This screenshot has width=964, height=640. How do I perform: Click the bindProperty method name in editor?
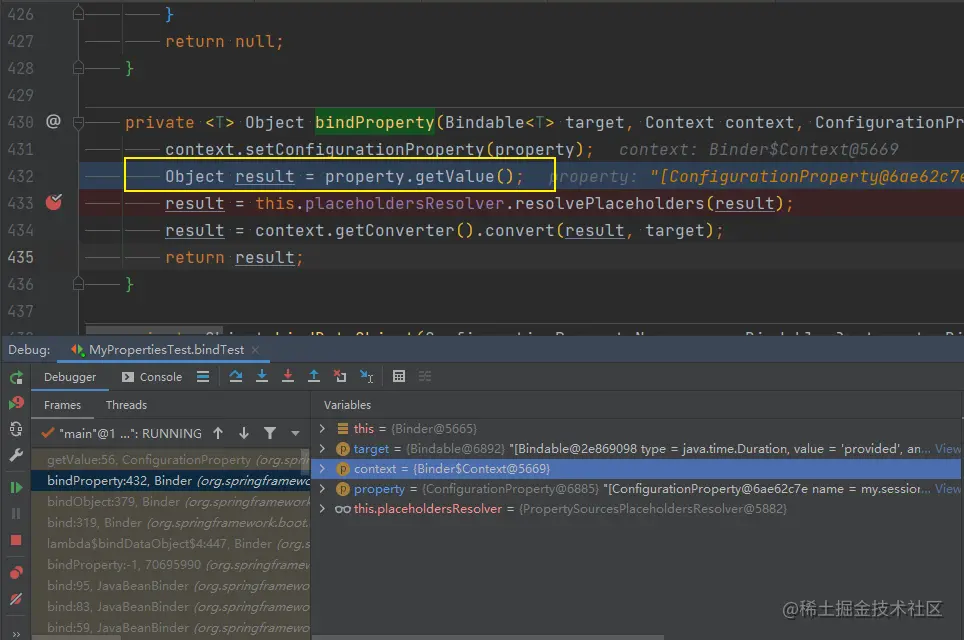tap(374, 122)
